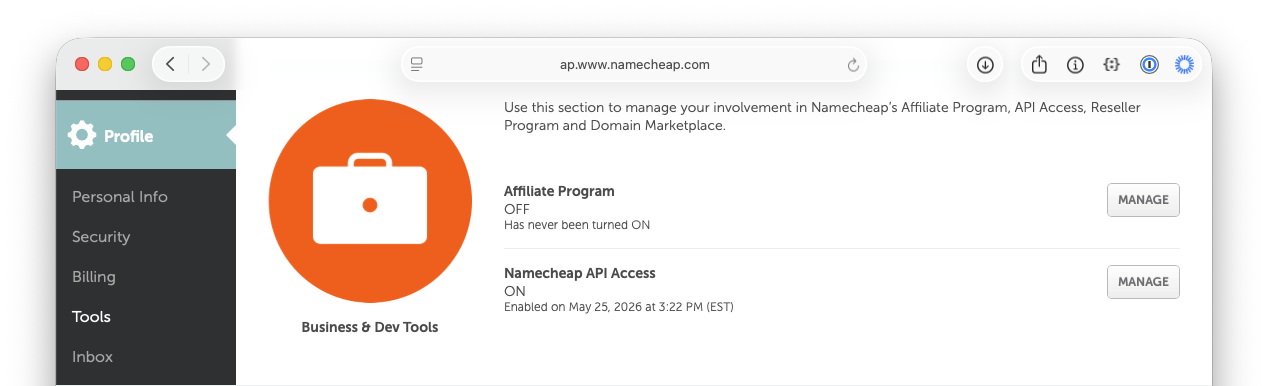Click the green full-screen window button

(x=128, y=64)
